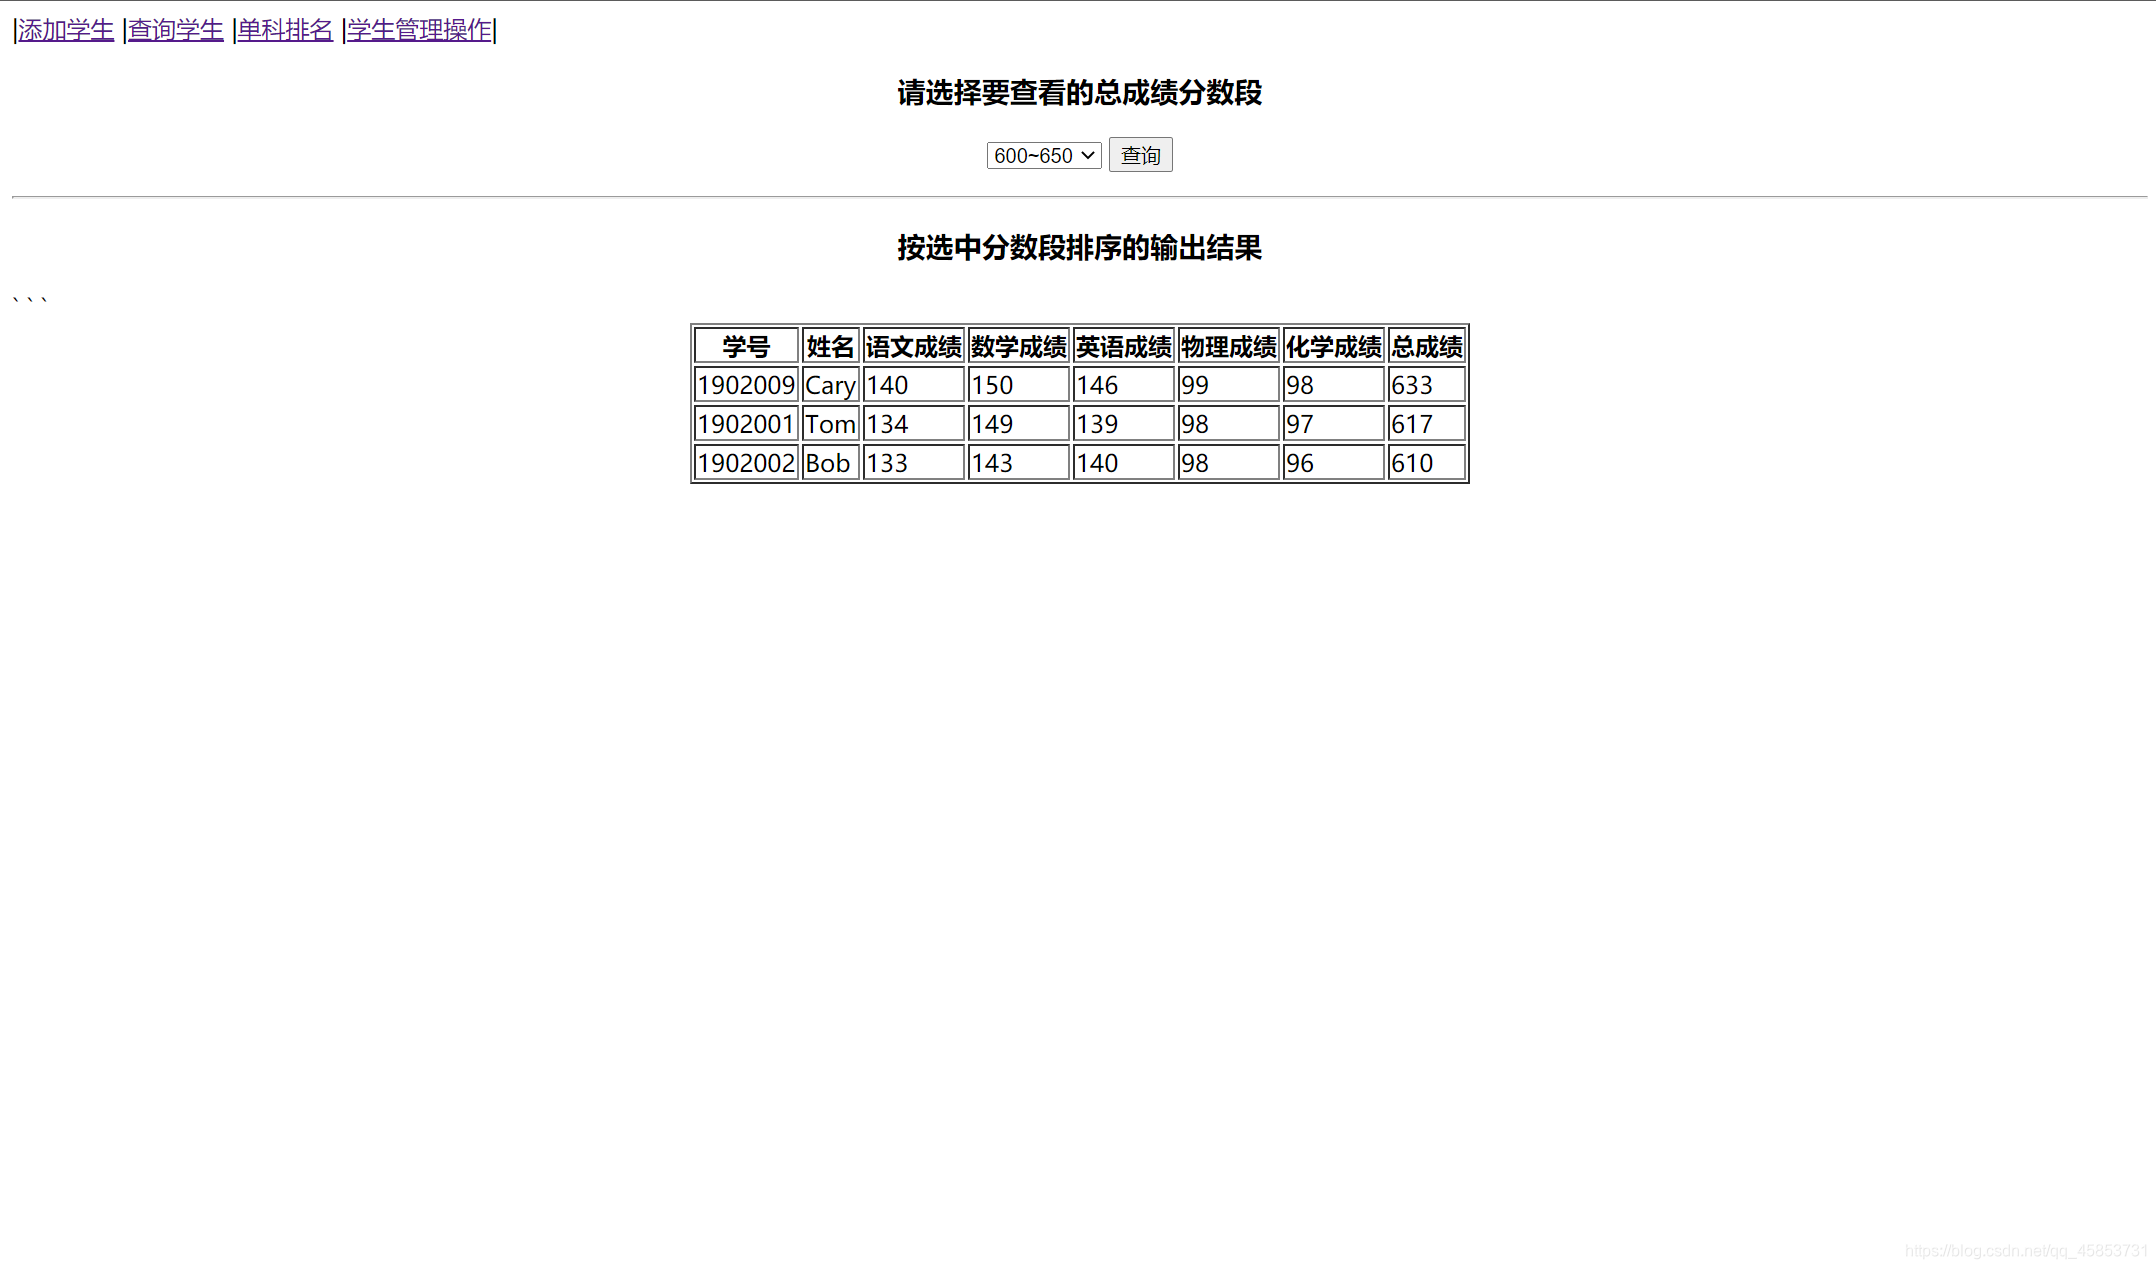Click the name cell Cary

tap(830, 385)
